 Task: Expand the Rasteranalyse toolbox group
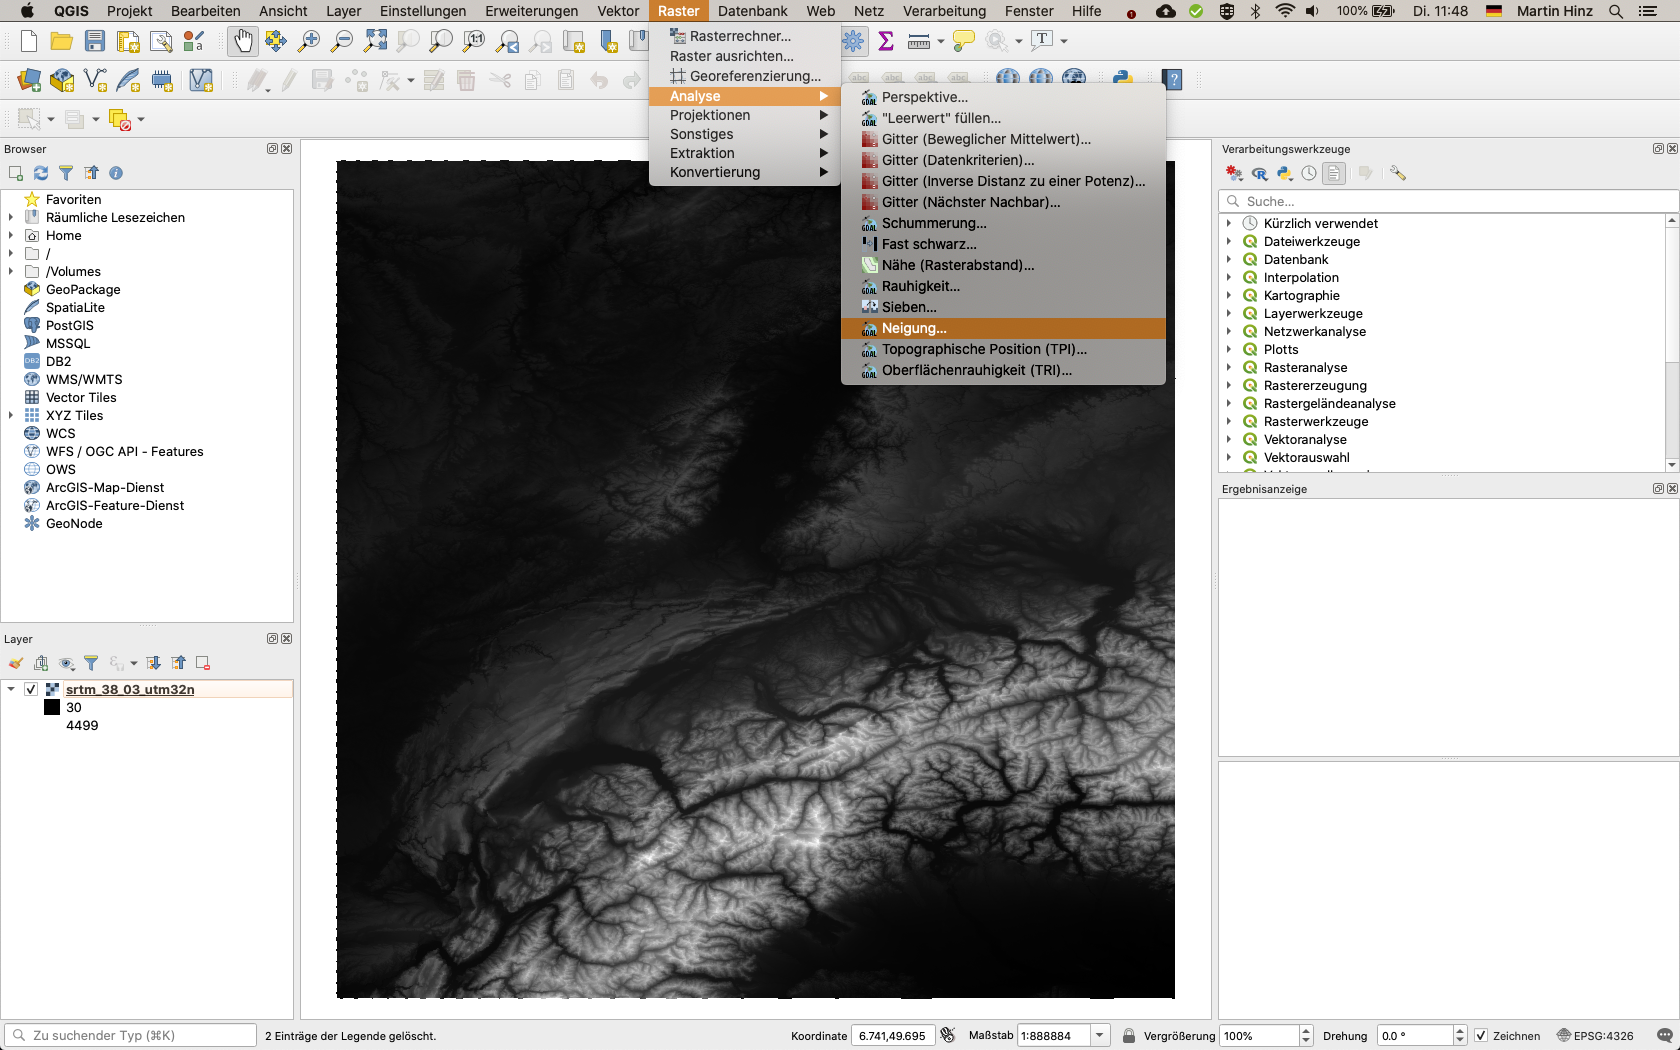1229,367
